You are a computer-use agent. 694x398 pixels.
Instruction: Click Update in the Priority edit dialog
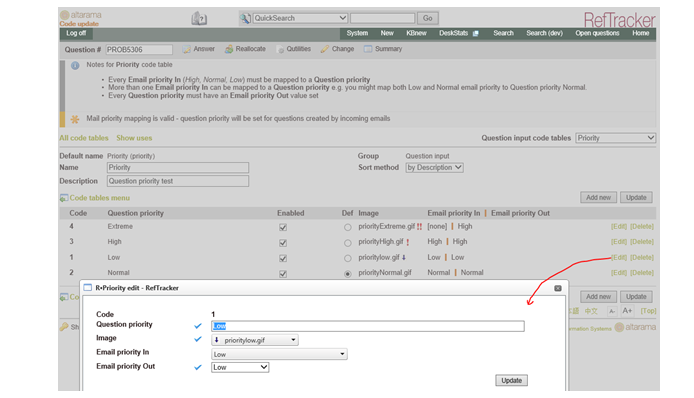(x=511, y=381)
